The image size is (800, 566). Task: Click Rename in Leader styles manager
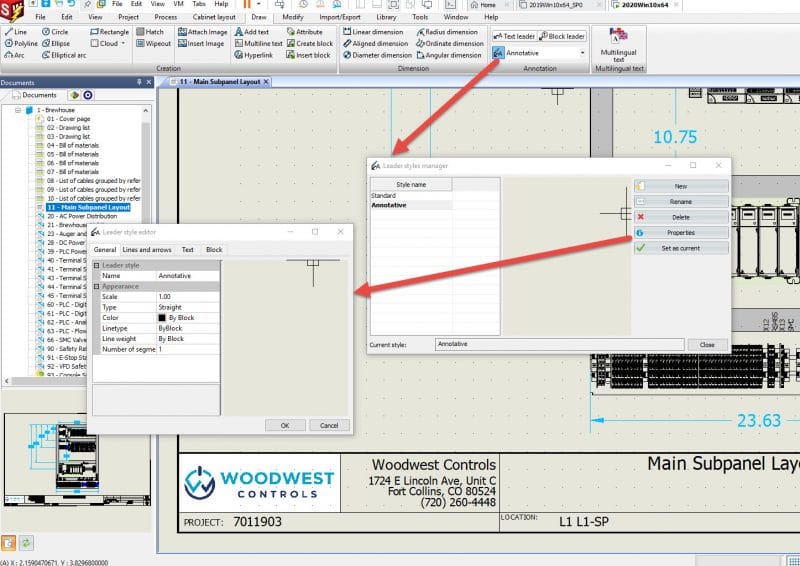(681, 202)
